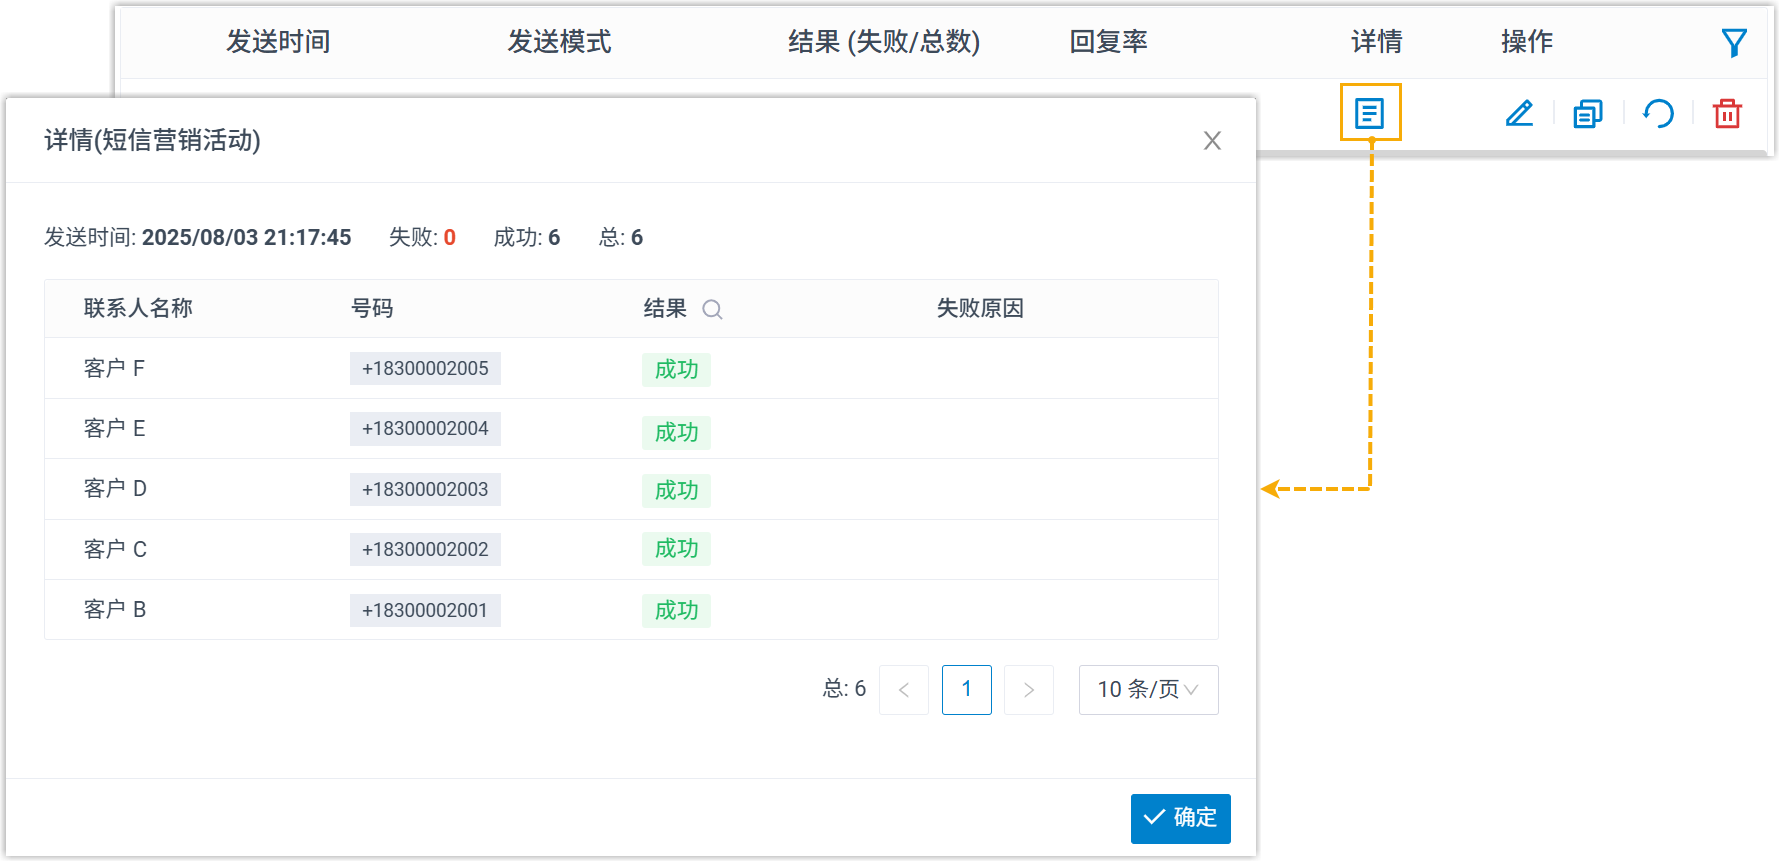Go to the next results page
The height and width of the screenshot is (862, 1780).
[1028, 690]
